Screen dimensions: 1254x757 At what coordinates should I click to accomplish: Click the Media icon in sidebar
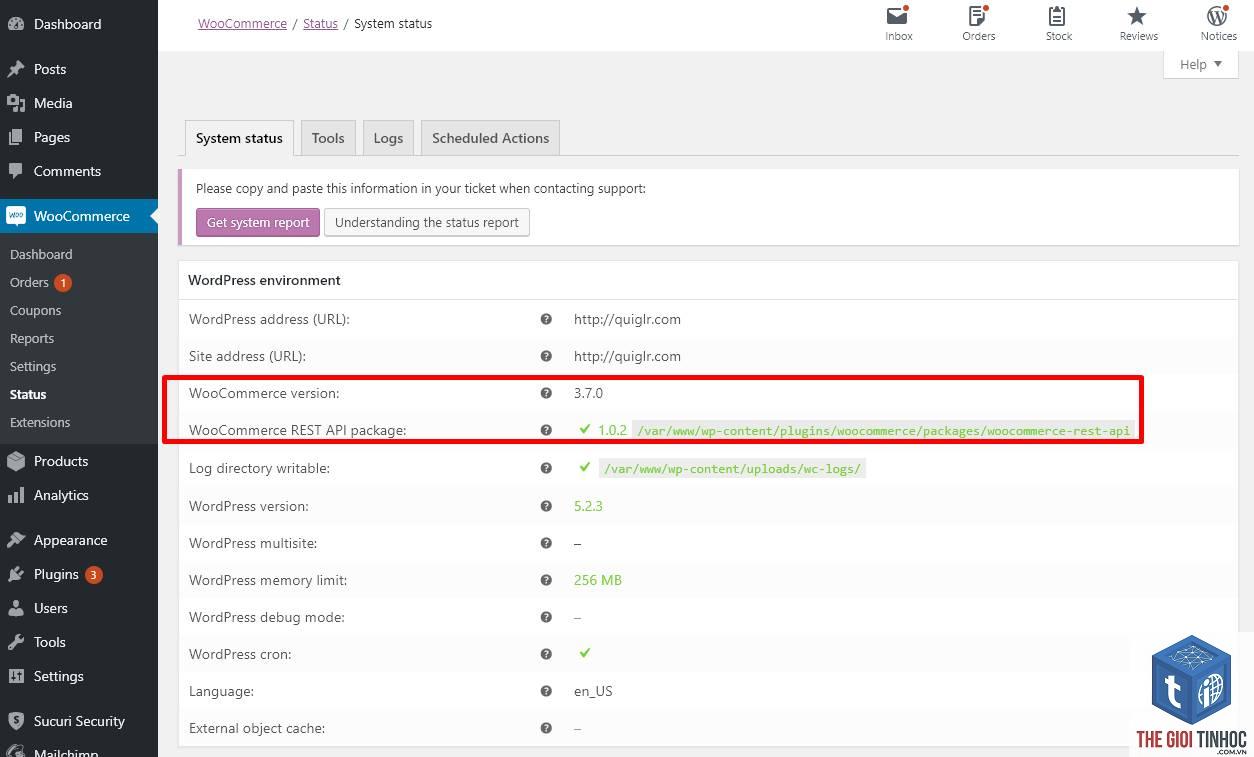pos(15,103)
